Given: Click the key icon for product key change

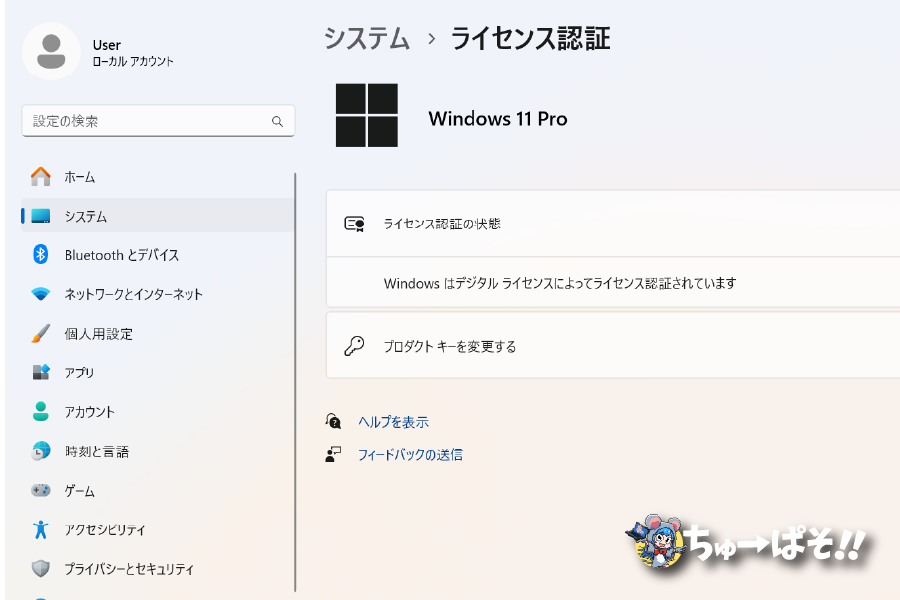Looking at the screenshot, I should (354, 346).
